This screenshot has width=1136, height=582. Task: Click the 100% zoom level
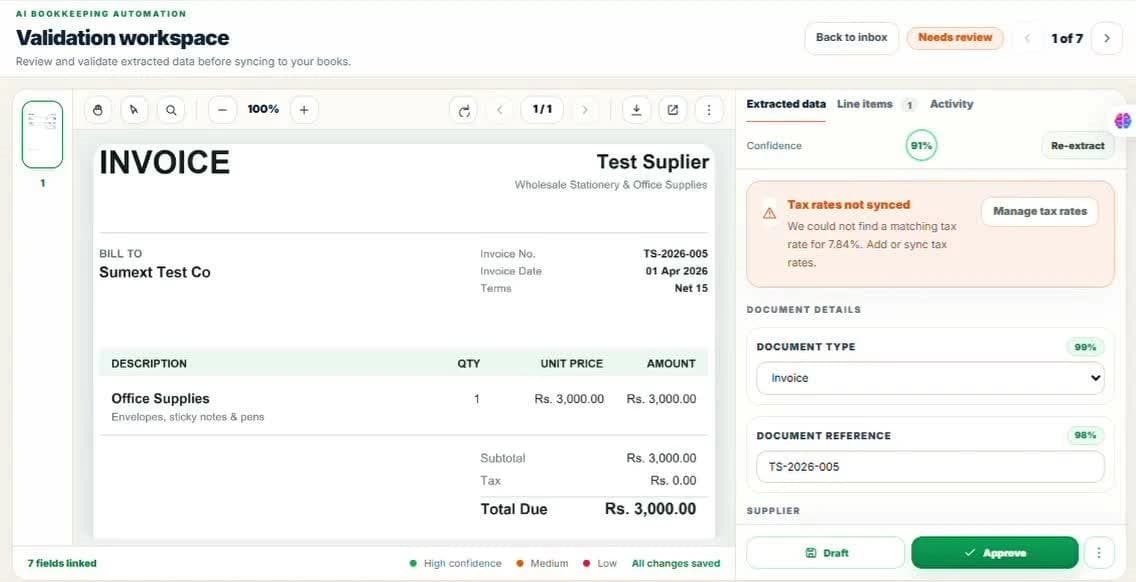point(263,109)
